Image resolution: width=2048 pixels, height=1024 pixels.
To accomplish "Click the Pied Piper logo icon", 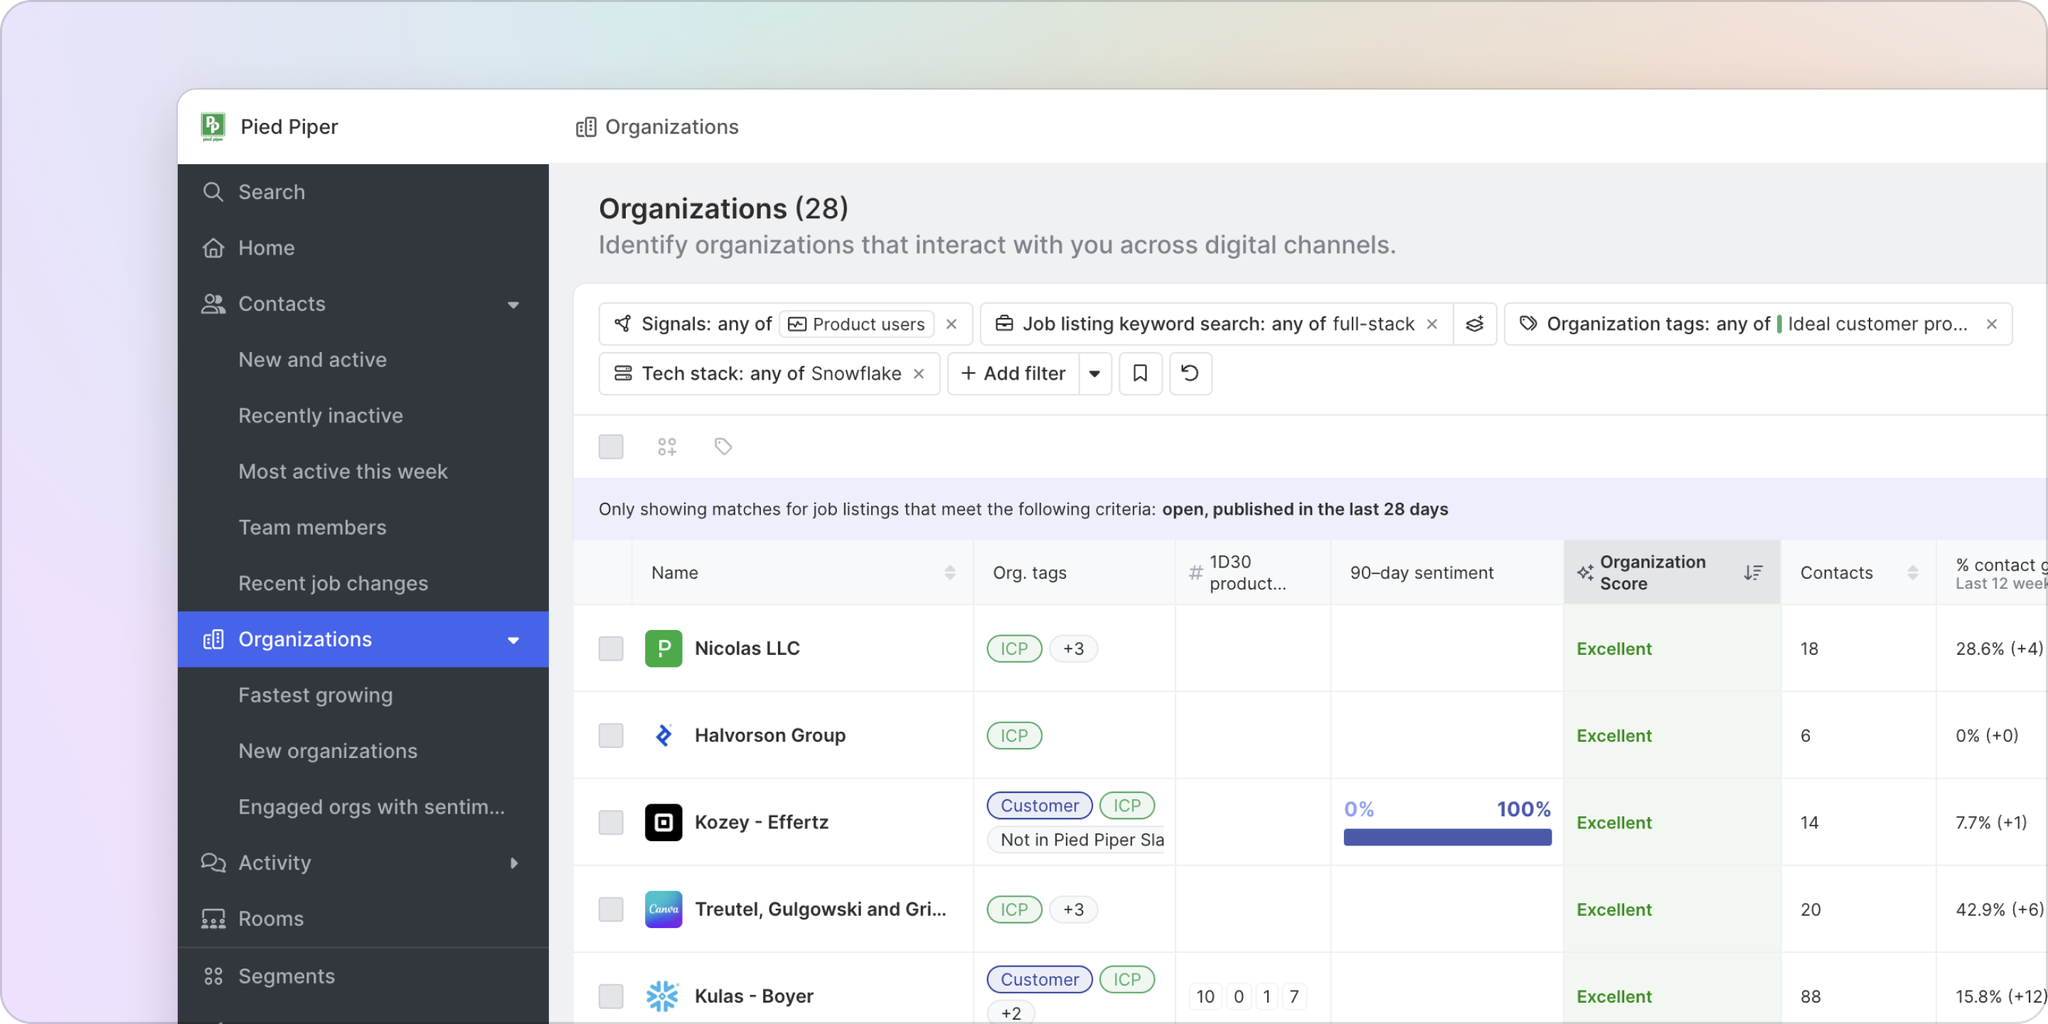I will [x=212, y=127].
